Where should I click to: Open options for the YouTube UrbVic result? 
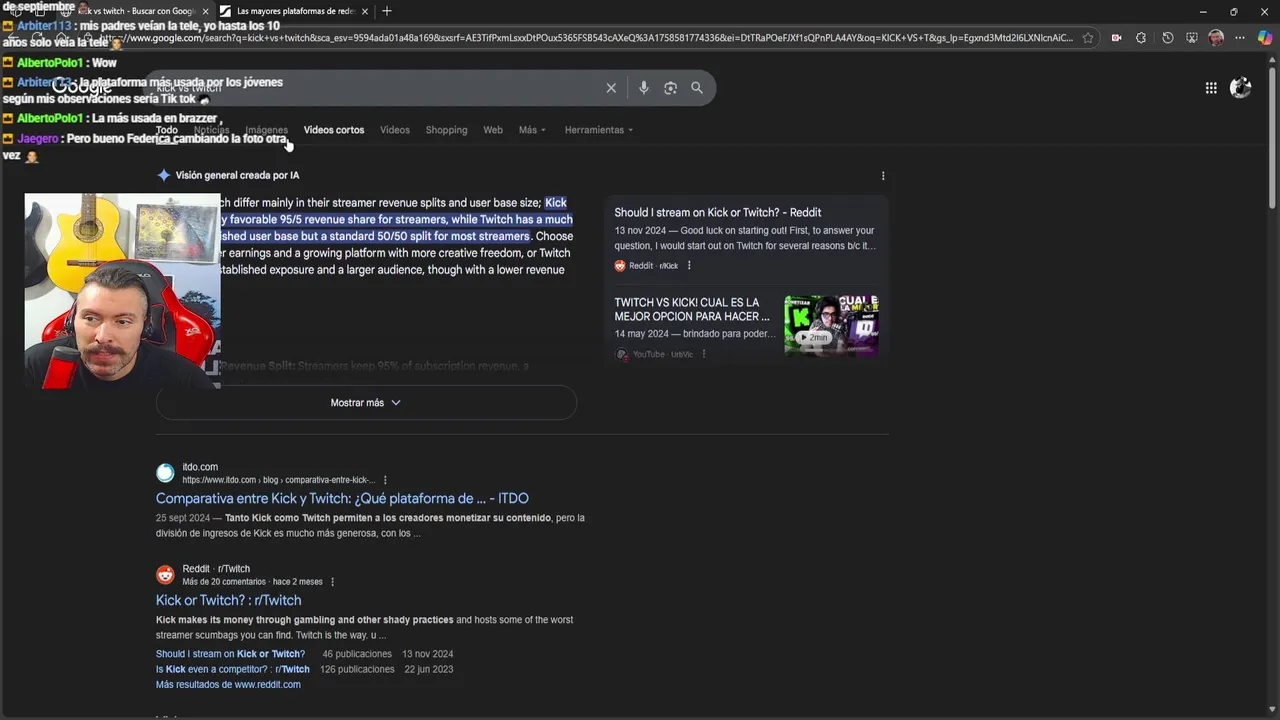tap(703, 354)
